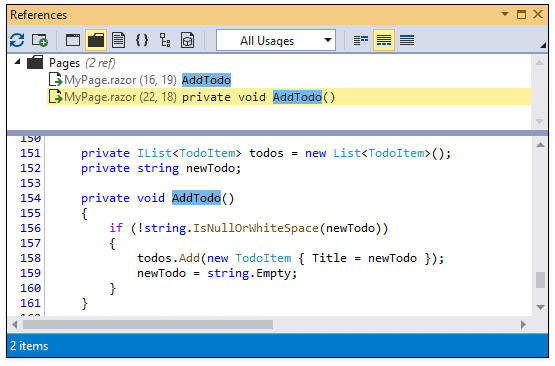
Task: Open the window position dropdown arrow in title bar
Action: click(x=505, y=14)
